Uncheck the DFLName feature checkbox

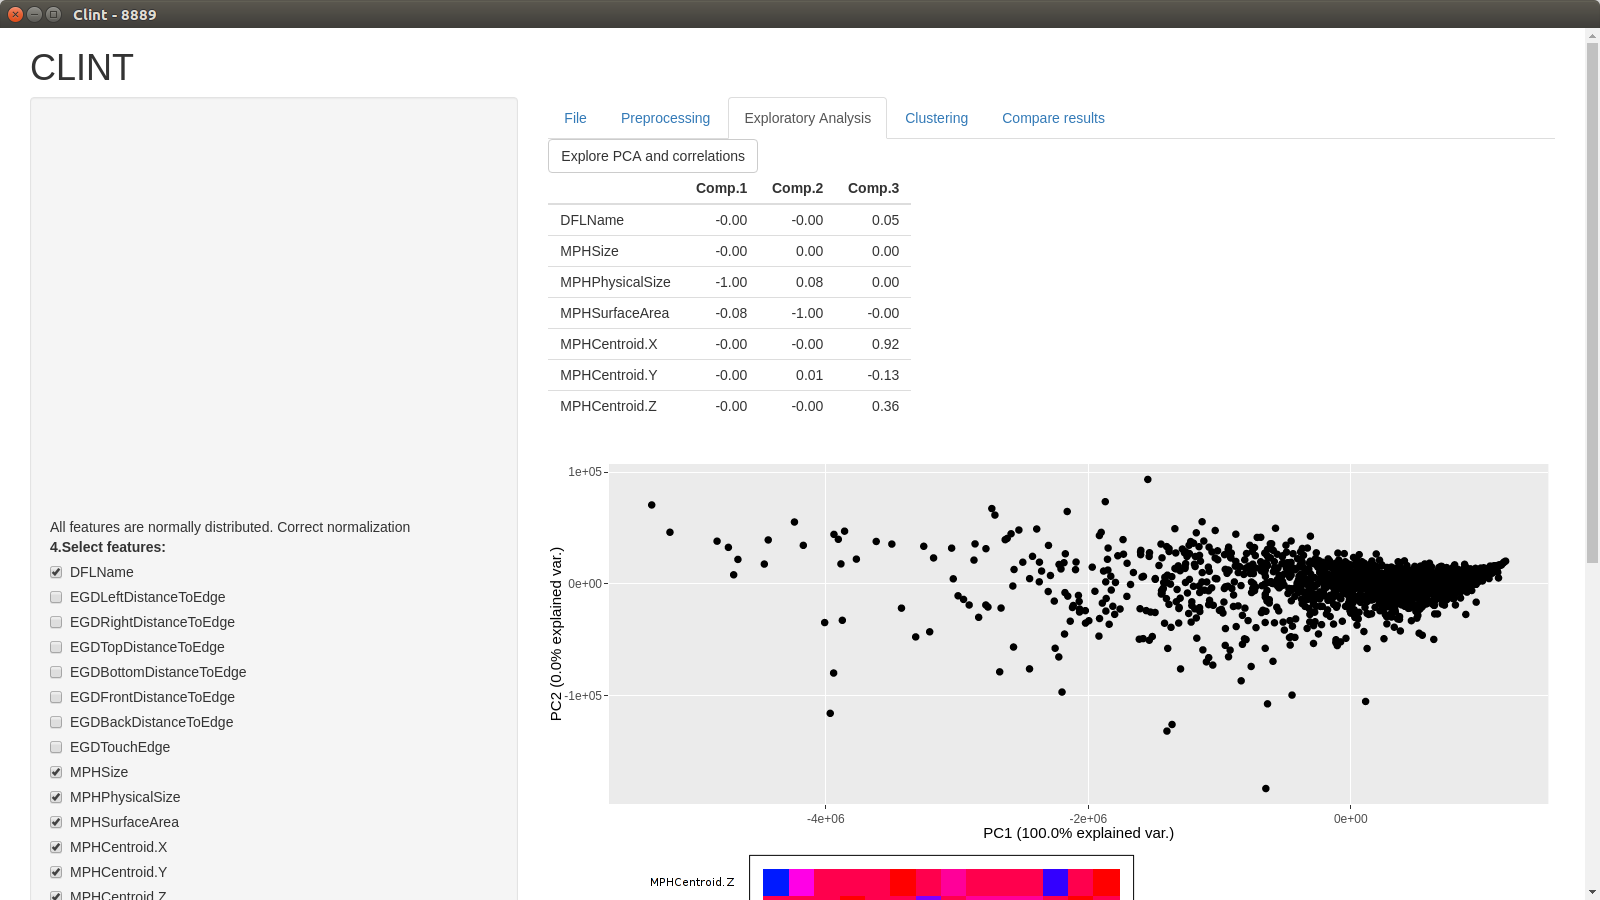pos(56,572)
